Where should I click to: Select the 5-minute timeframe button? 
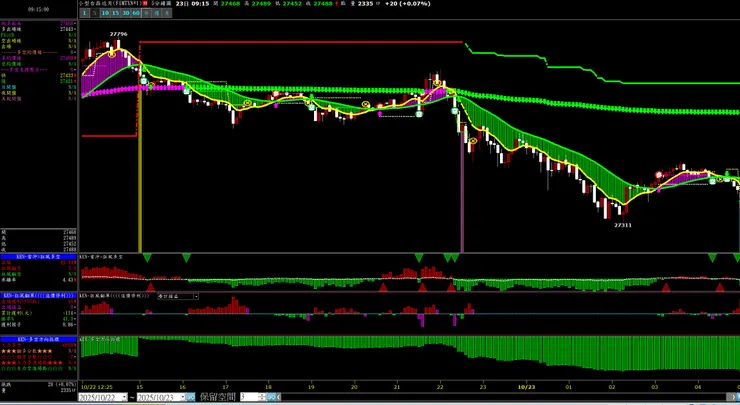(x=94, y=13)
